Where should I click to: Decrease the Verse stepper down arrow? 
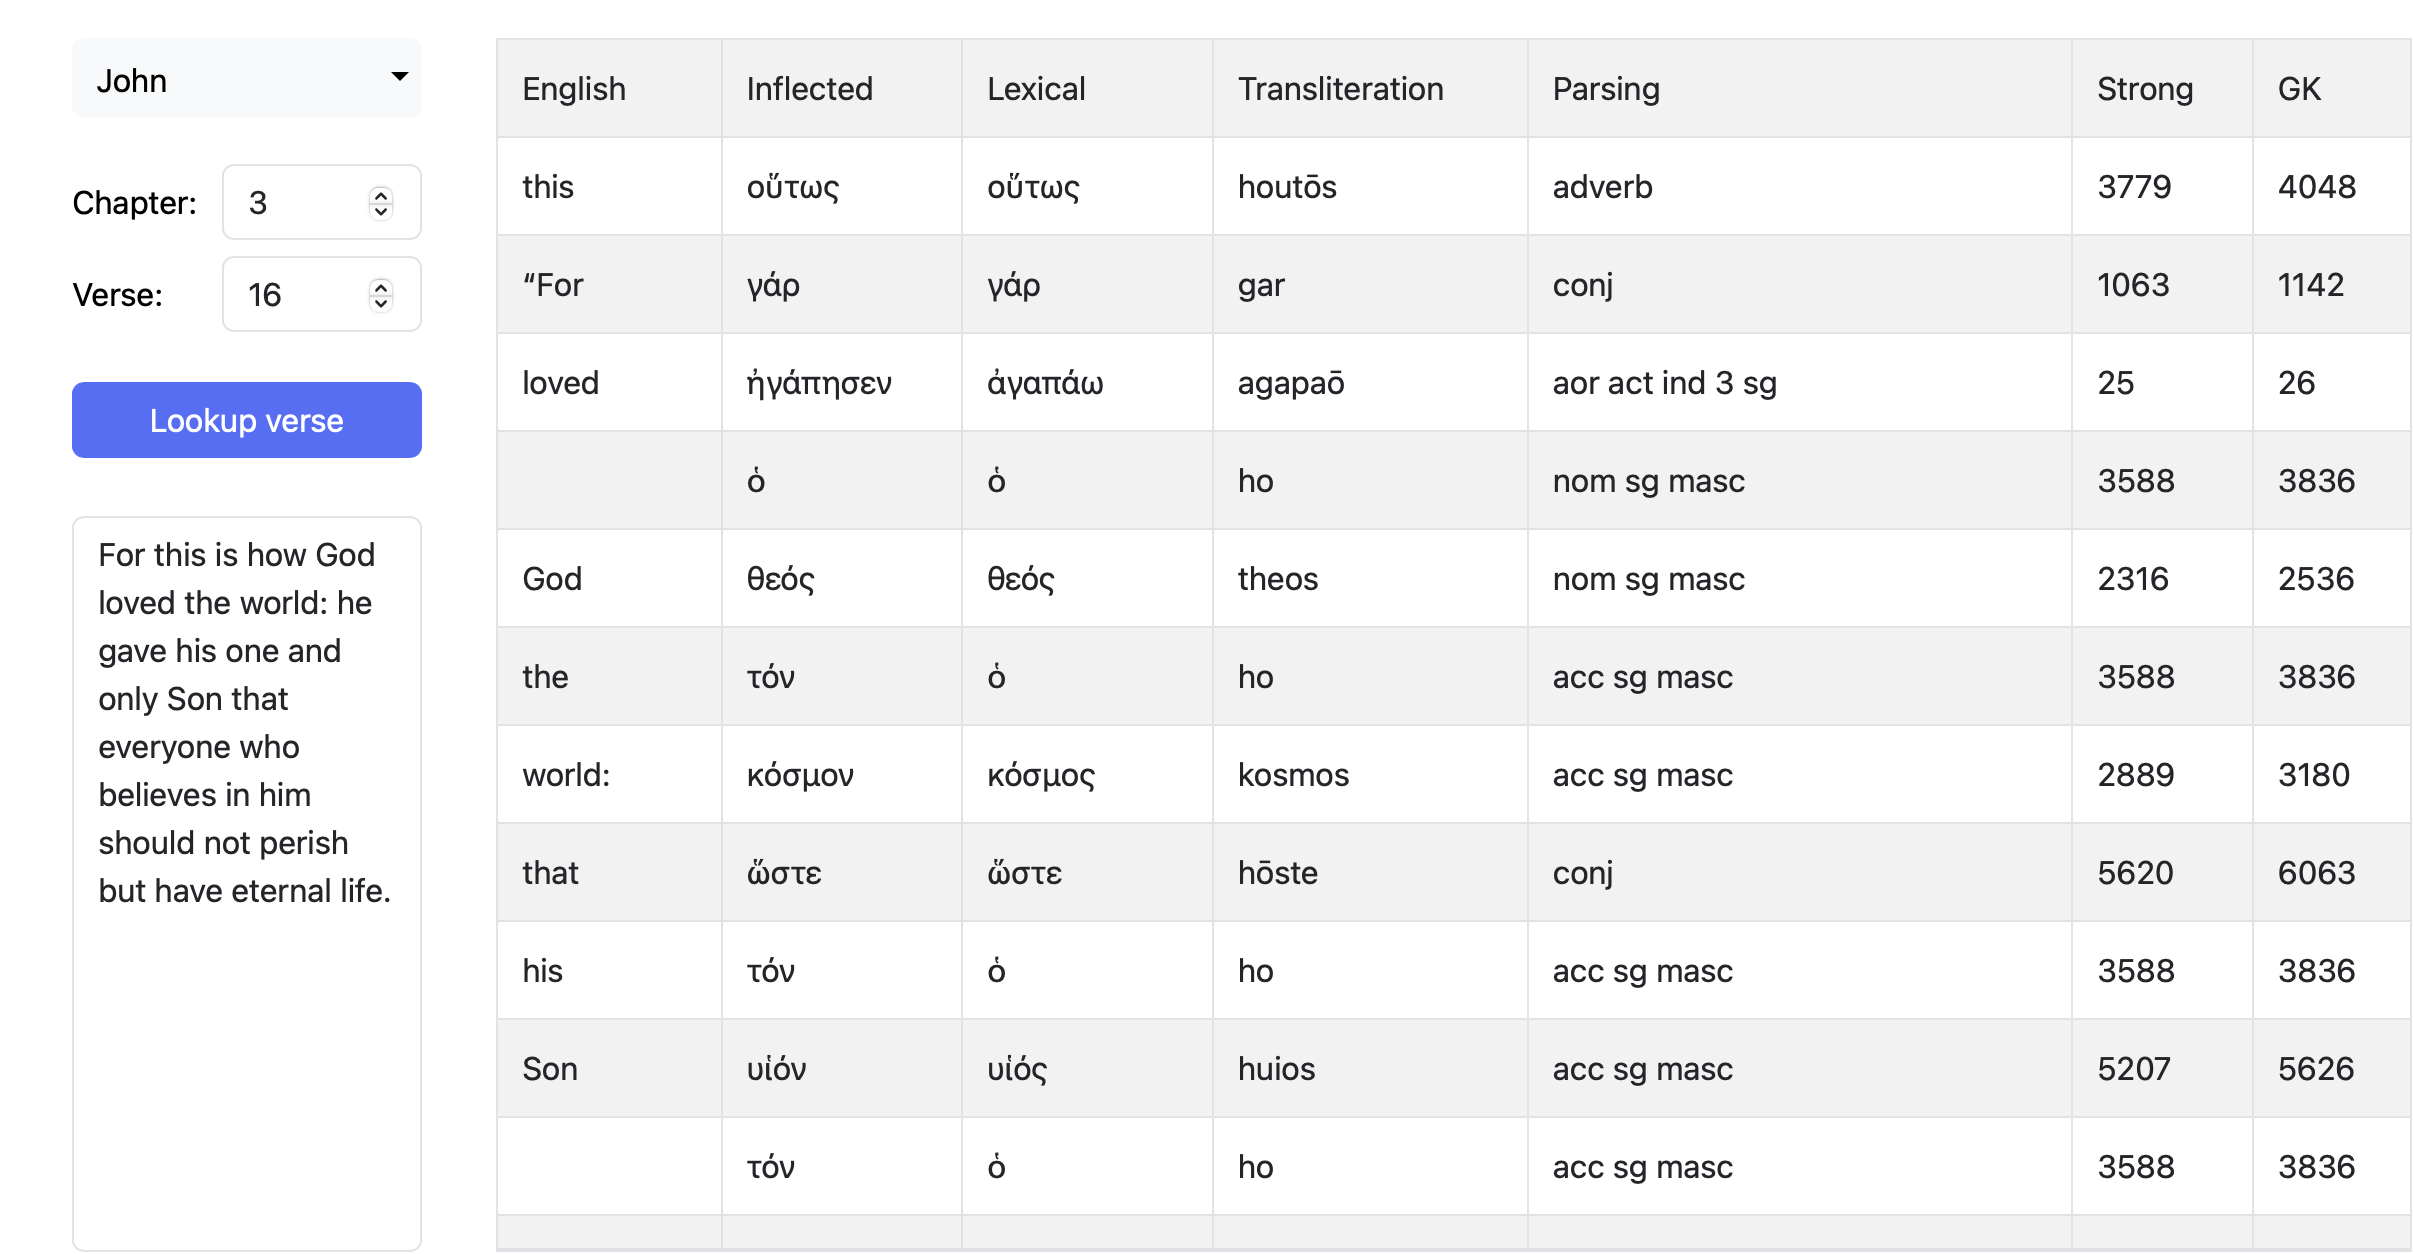[x=381, y=303]
